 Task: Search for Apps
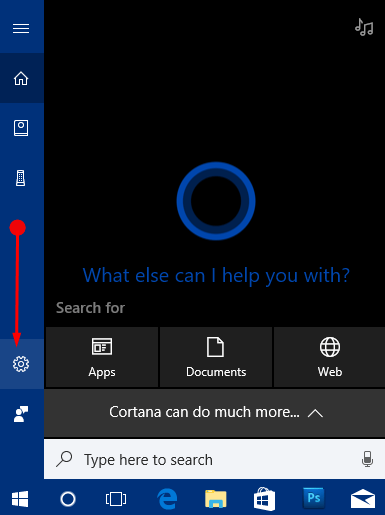(102, 357)
